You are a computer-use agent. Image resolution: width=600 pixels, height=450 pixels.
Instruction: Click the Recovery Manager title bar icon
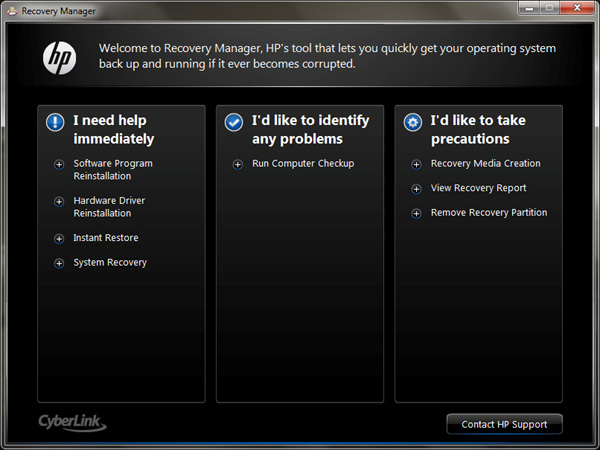12,11
